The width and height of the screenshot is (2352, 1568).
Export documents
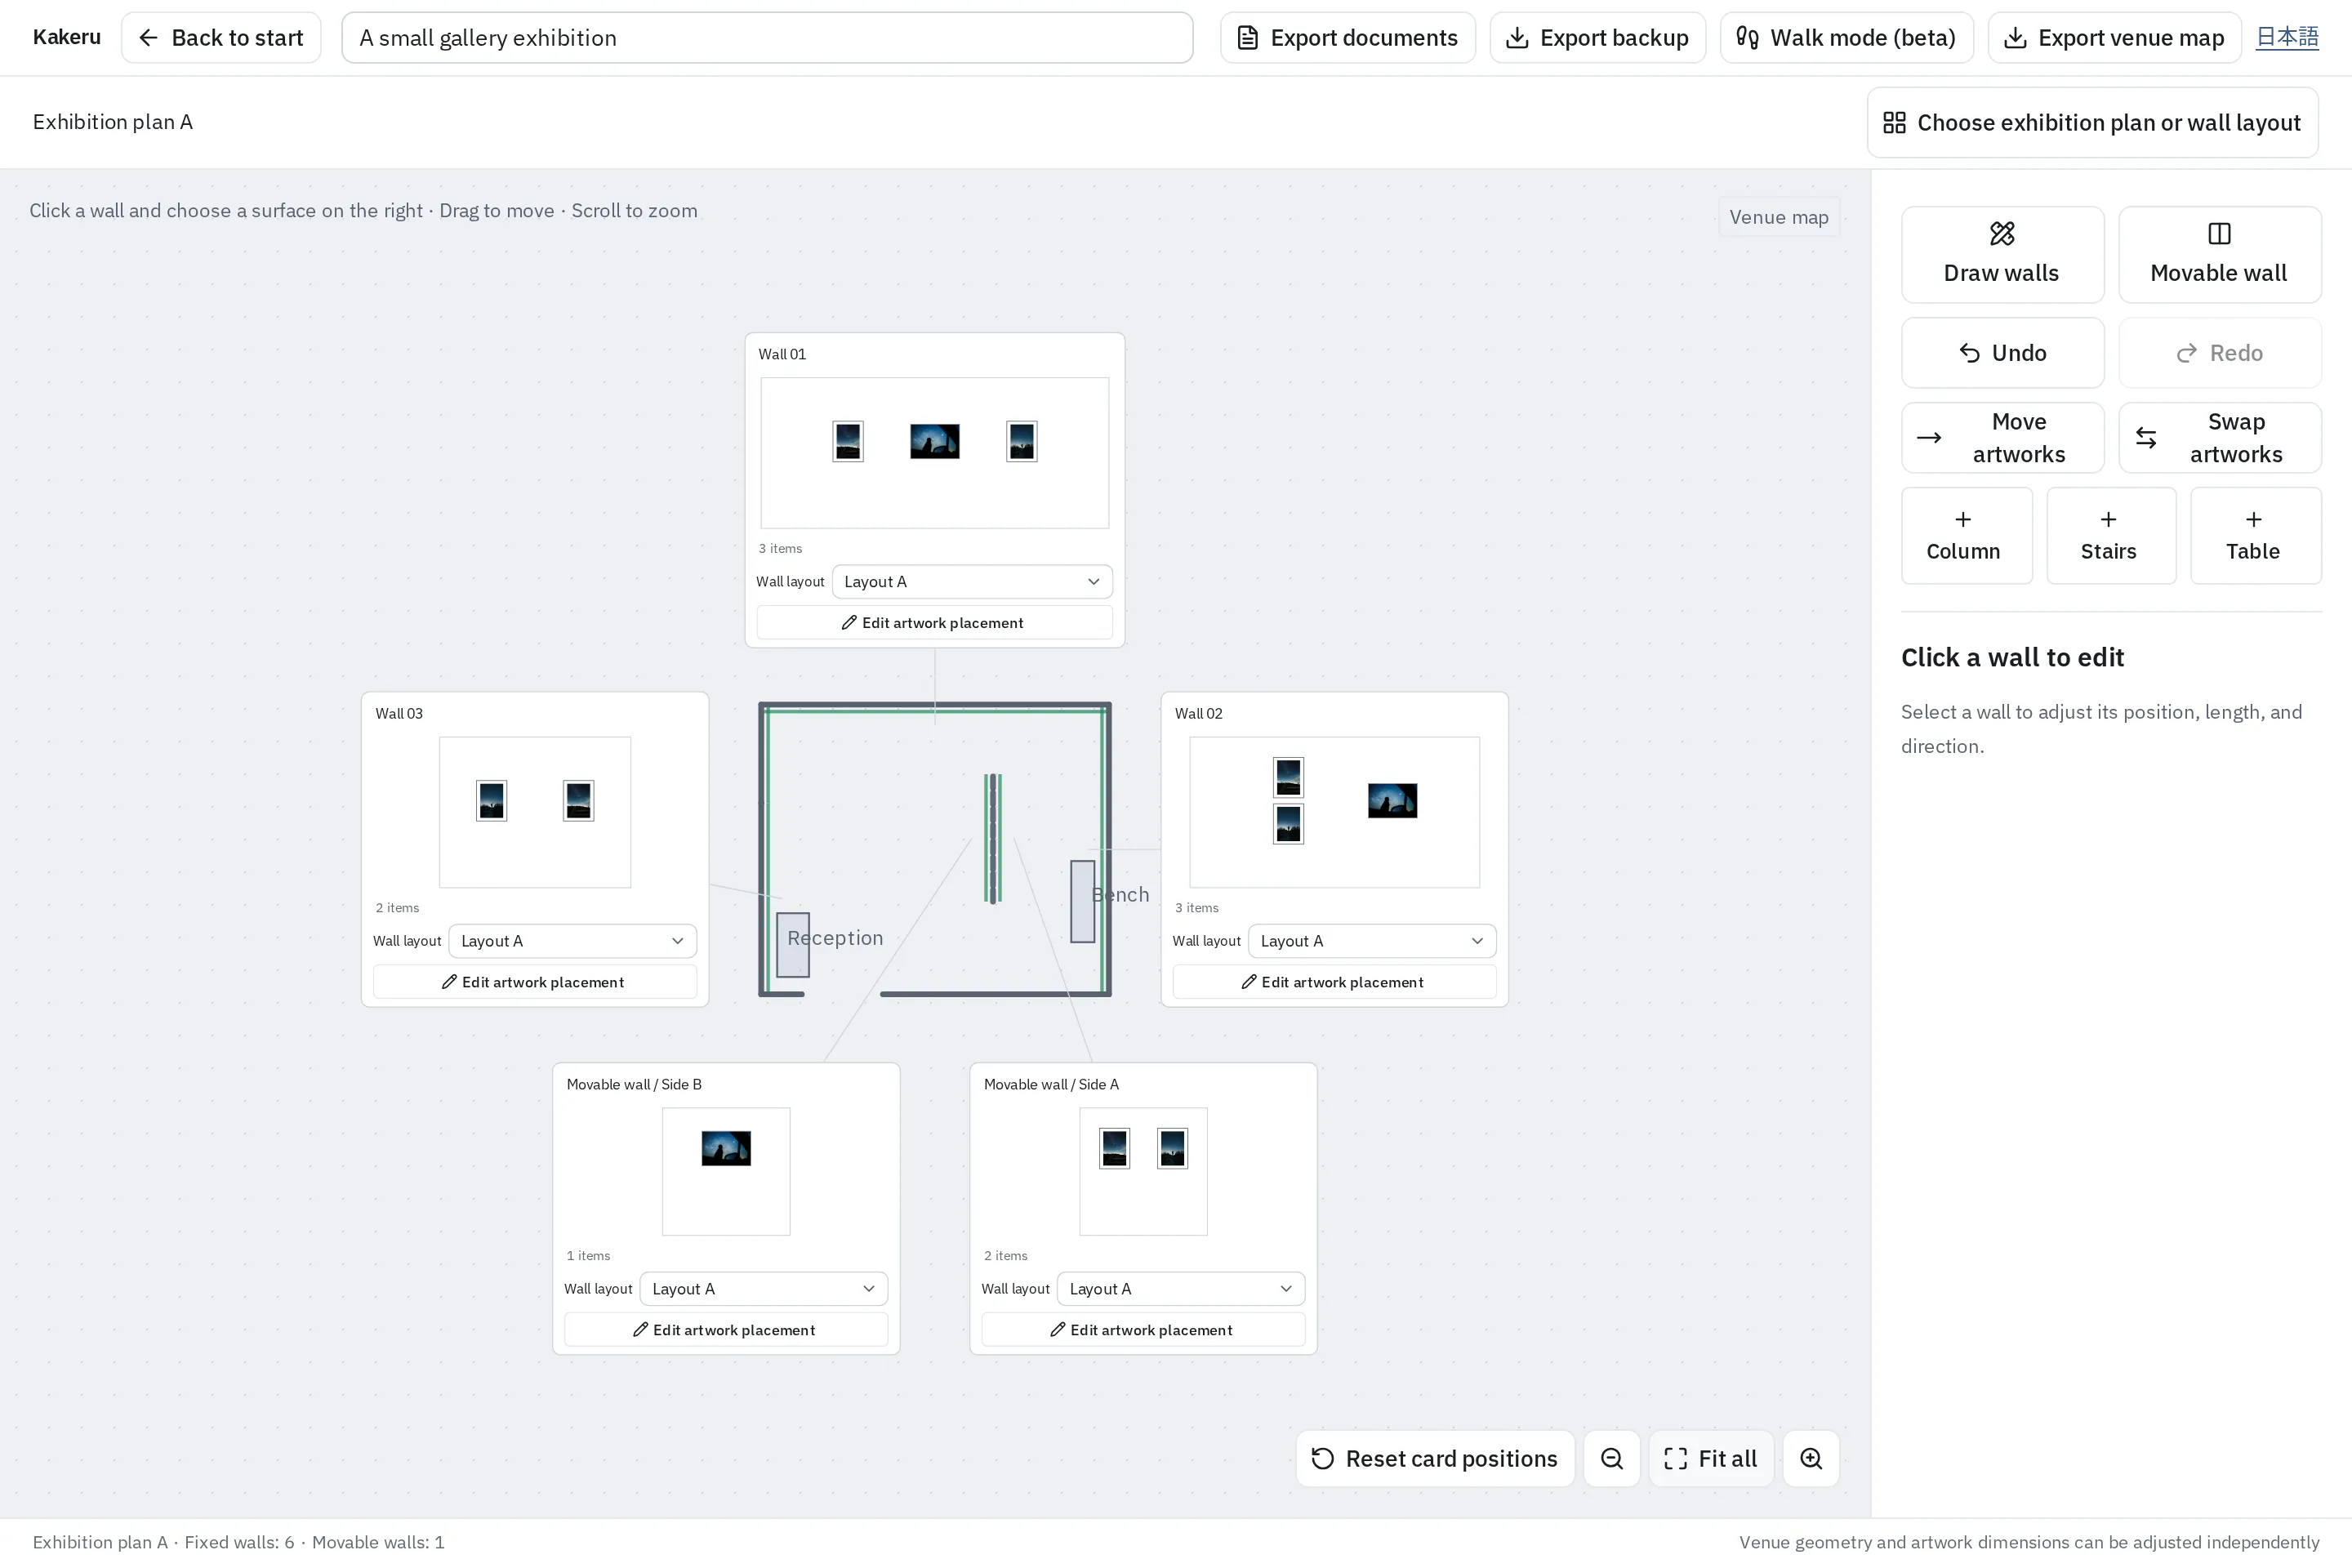pyautogui.click(x=1347, y=38)
